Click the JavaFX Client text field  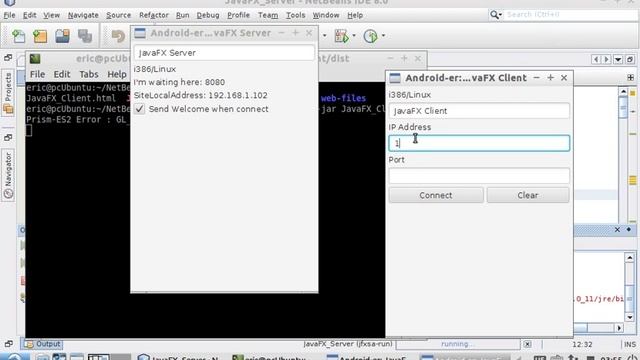(x=479, y=111)
